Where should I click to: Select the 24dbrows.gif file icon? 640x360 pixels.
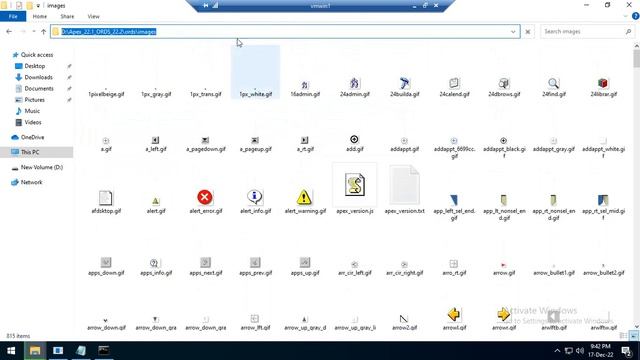pos(504,83)
